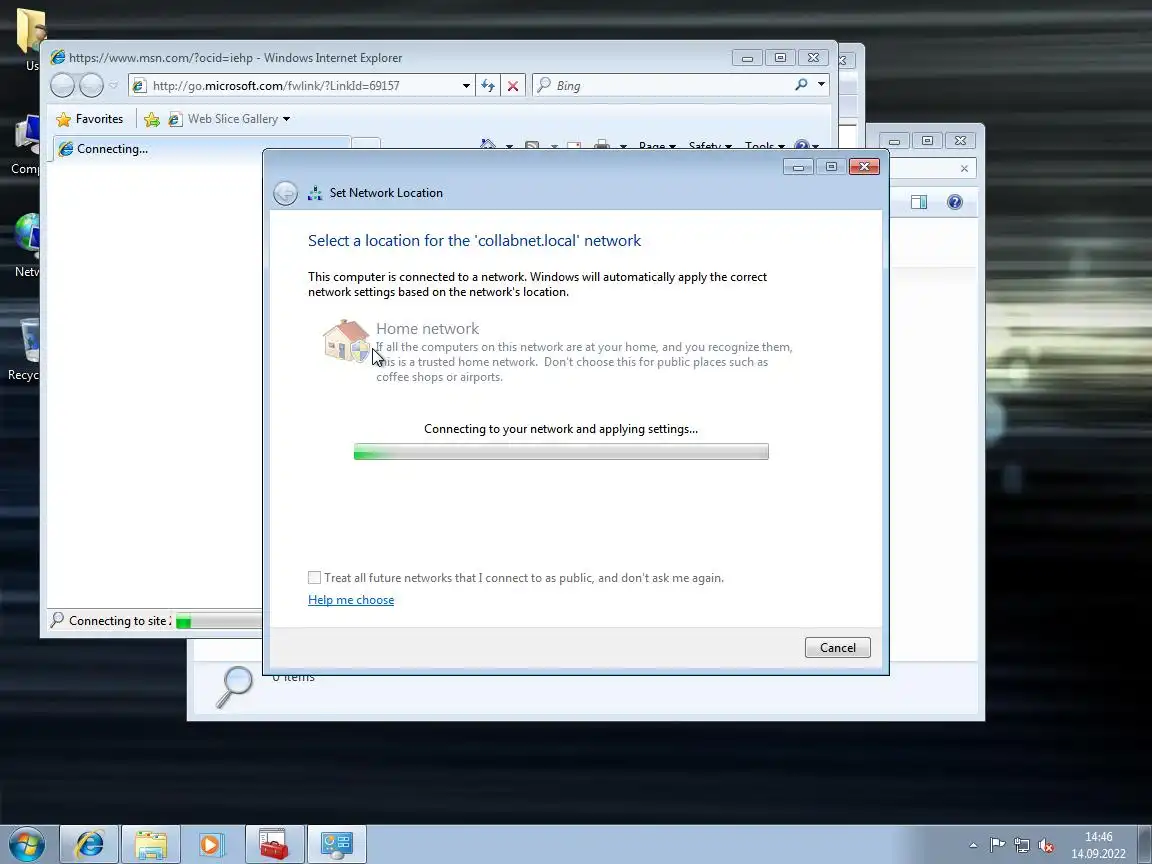This screenshot has height=864, width=1152.
Task: Click 'Connecting to your network' status text
Action: pyautogui.click(x=561, y=429)
